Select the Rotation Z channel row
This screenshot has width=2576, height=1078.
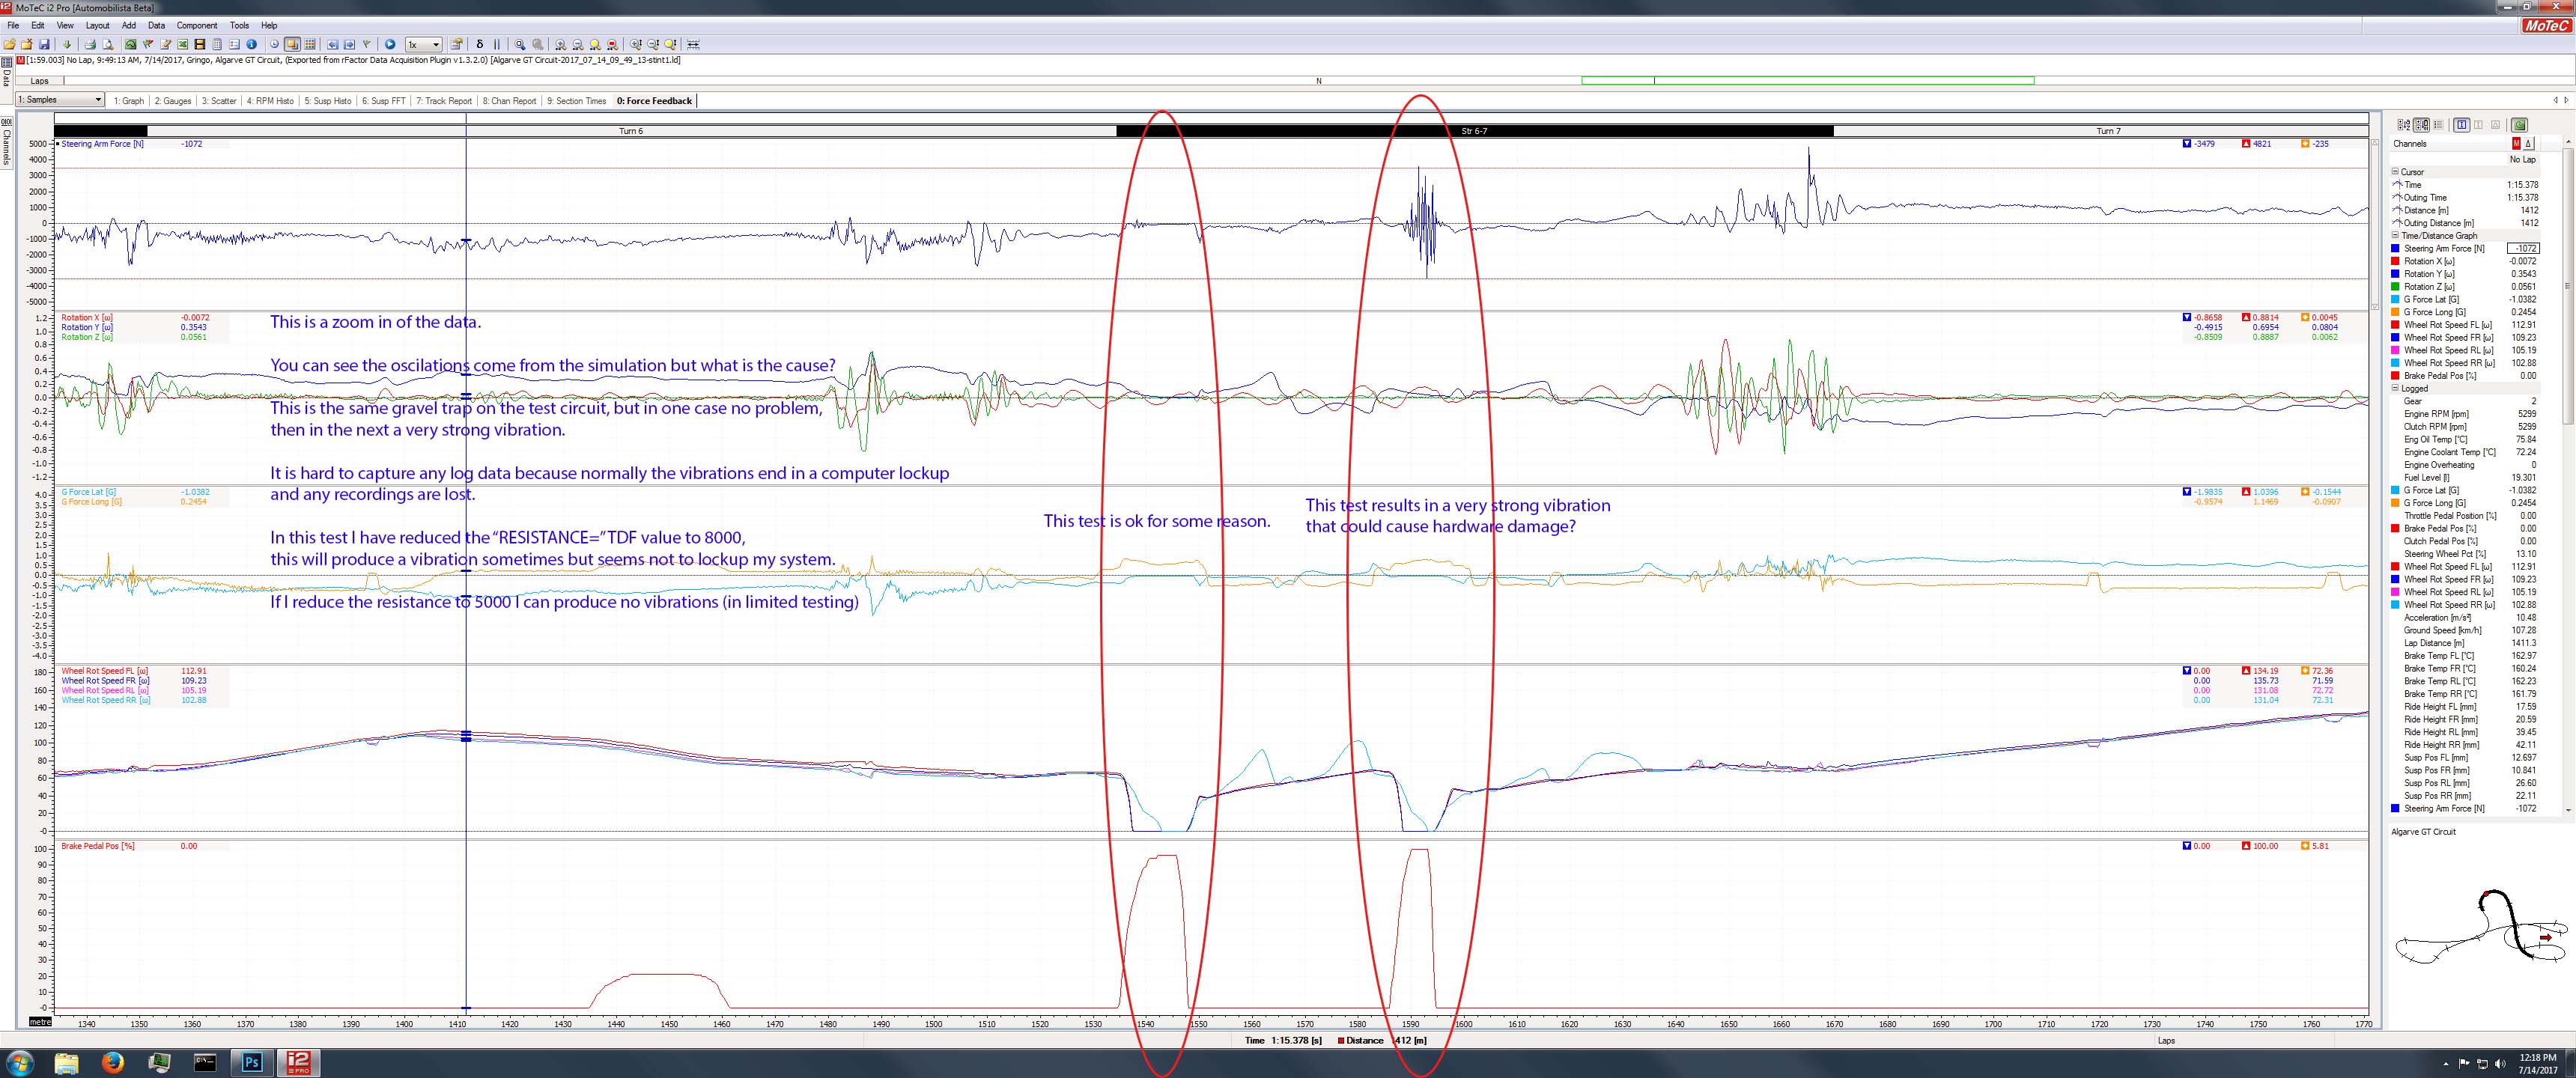(2464, 286)
